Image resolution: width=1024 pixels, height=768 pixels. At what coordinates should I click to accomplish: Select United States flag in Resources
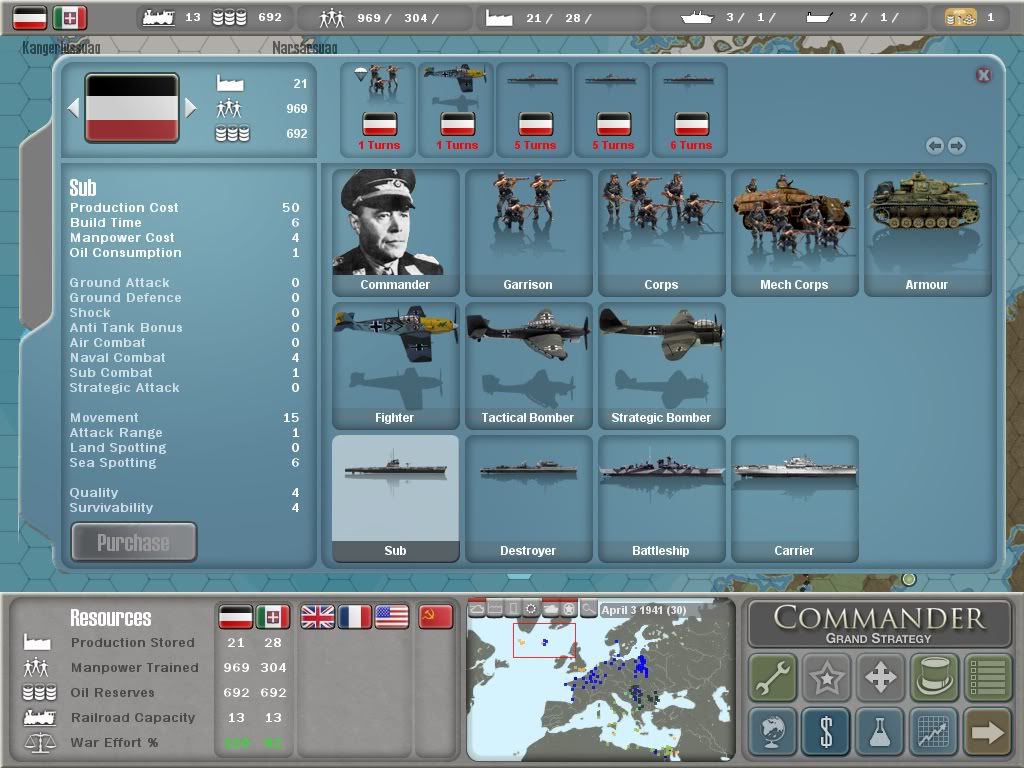(x=392, y=616)
